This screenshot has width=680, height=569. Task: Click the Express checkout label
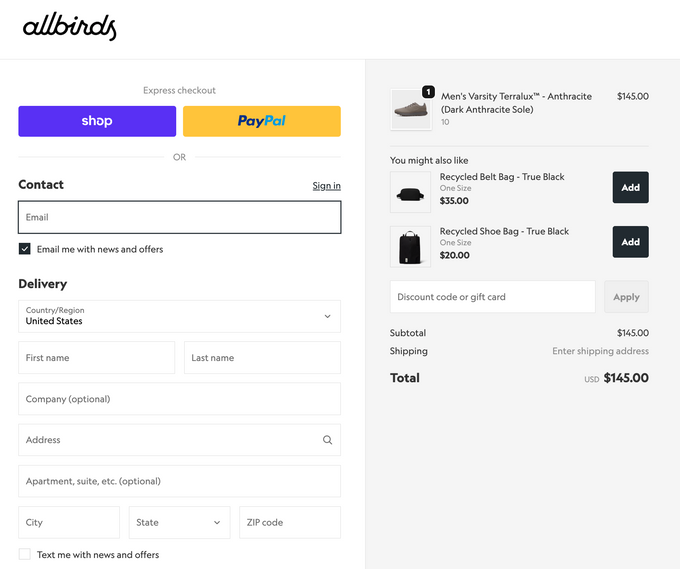(x=180, y=90)
